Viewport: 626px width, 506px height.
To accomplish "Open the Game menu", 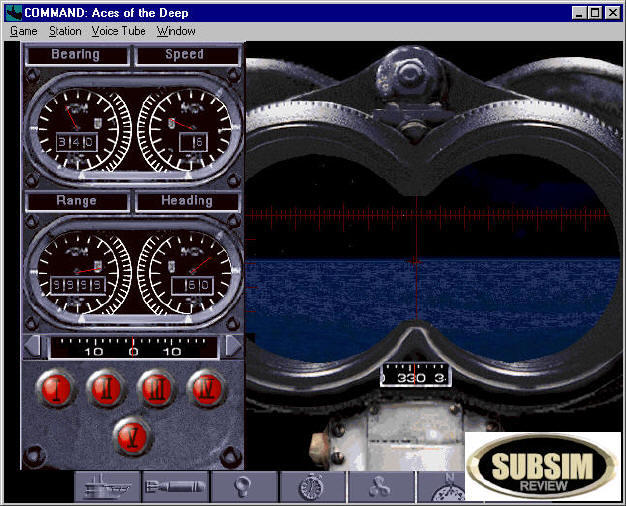I will [x=24, y=31].
